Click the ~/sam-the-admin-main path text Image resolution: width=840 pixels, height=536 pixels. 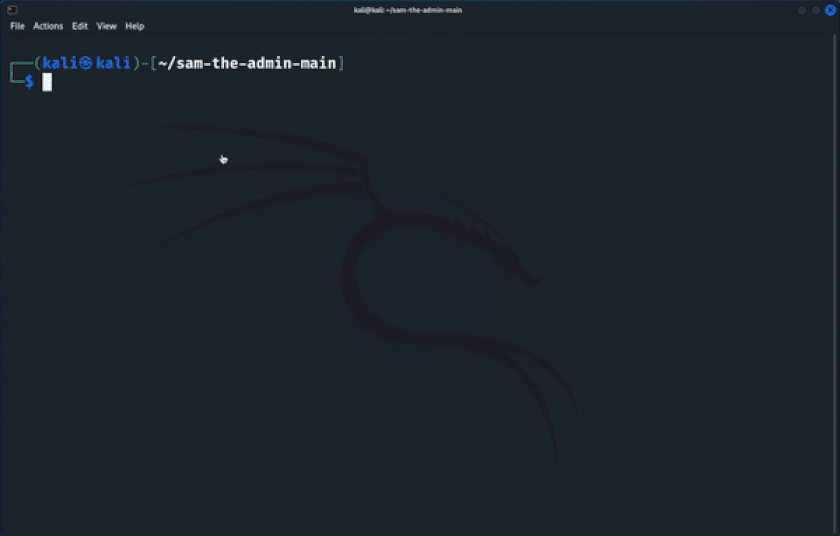[247, 63]
